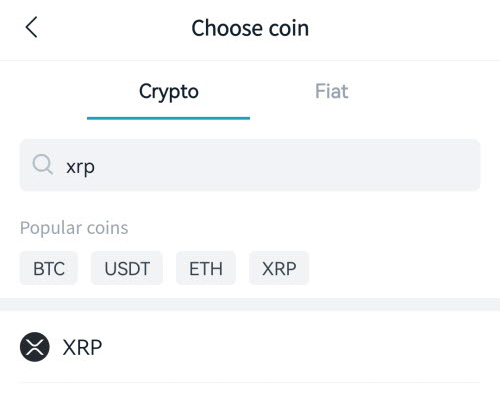500x411 pixels.
Task: Select ETH popular coin chip
Action: pos(206,268)
